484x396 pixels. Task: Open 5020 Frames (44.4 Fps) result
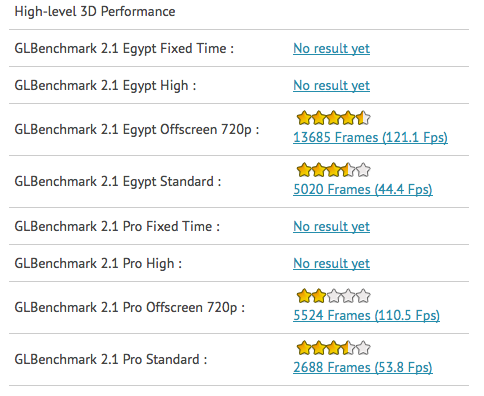[x=363, y=189]
